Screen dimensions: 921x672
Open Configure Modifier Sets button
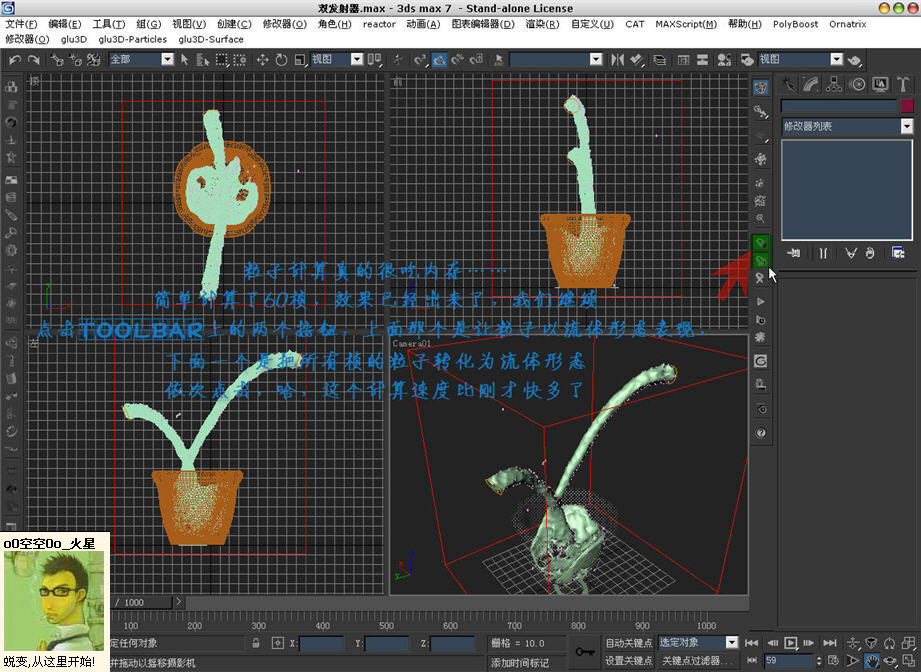898,253
